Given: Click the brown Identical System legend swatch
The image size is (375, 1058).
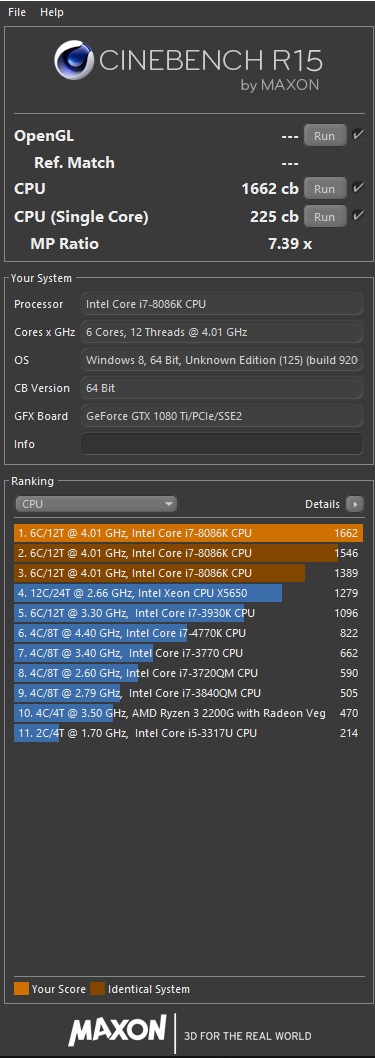Looking at the screenshot, I should click(97, 989).
